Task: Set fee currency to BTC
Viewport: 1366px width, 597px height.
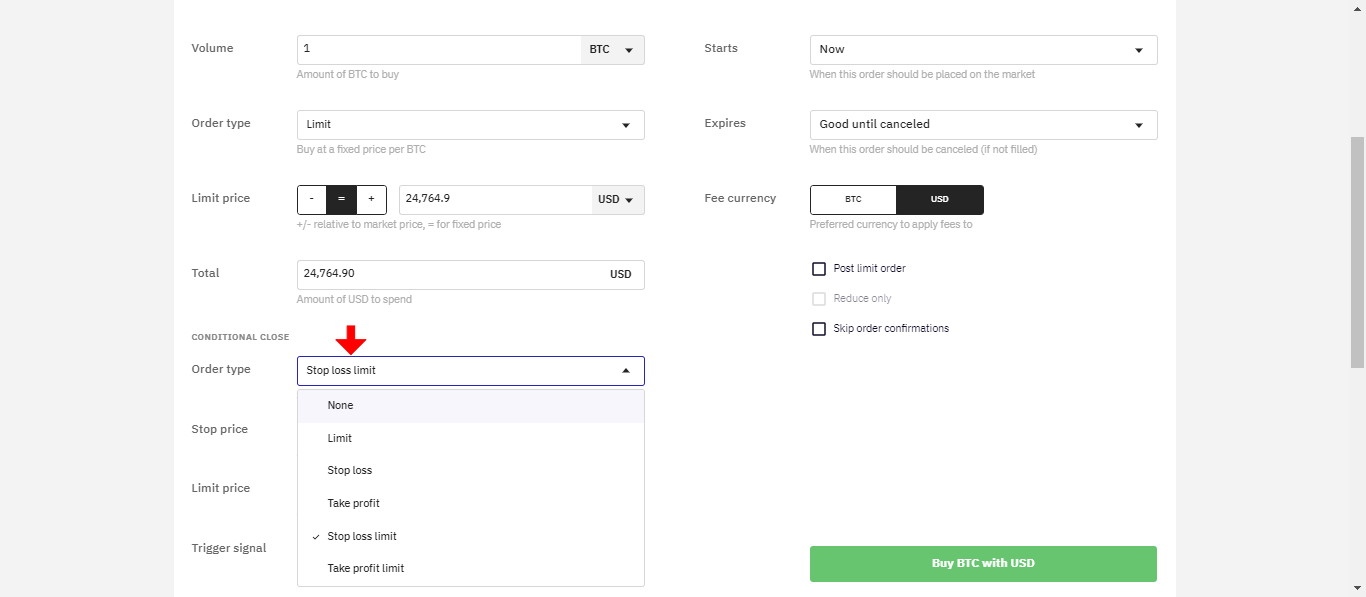Action: pos(853,200)
